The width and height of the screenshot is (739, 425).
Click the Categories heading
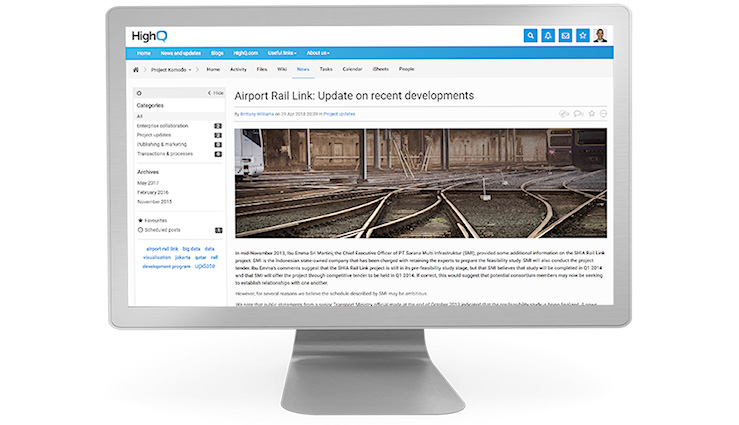(150, 106)
